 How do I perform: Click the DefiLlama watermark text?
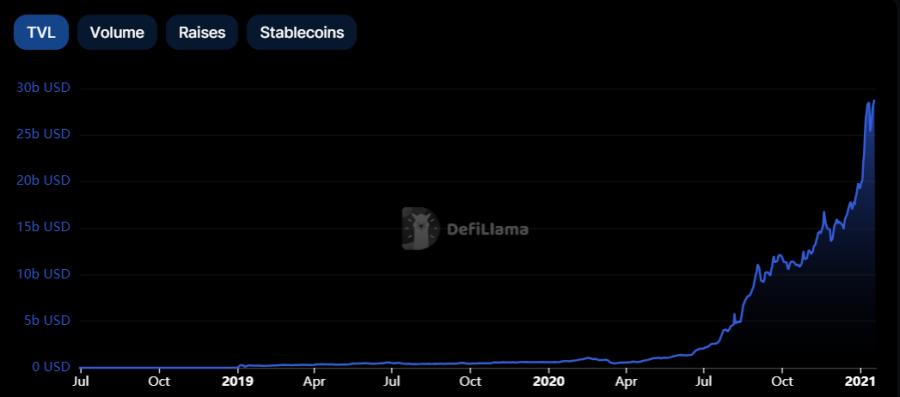pyautogui.click(x=487, y=229)
